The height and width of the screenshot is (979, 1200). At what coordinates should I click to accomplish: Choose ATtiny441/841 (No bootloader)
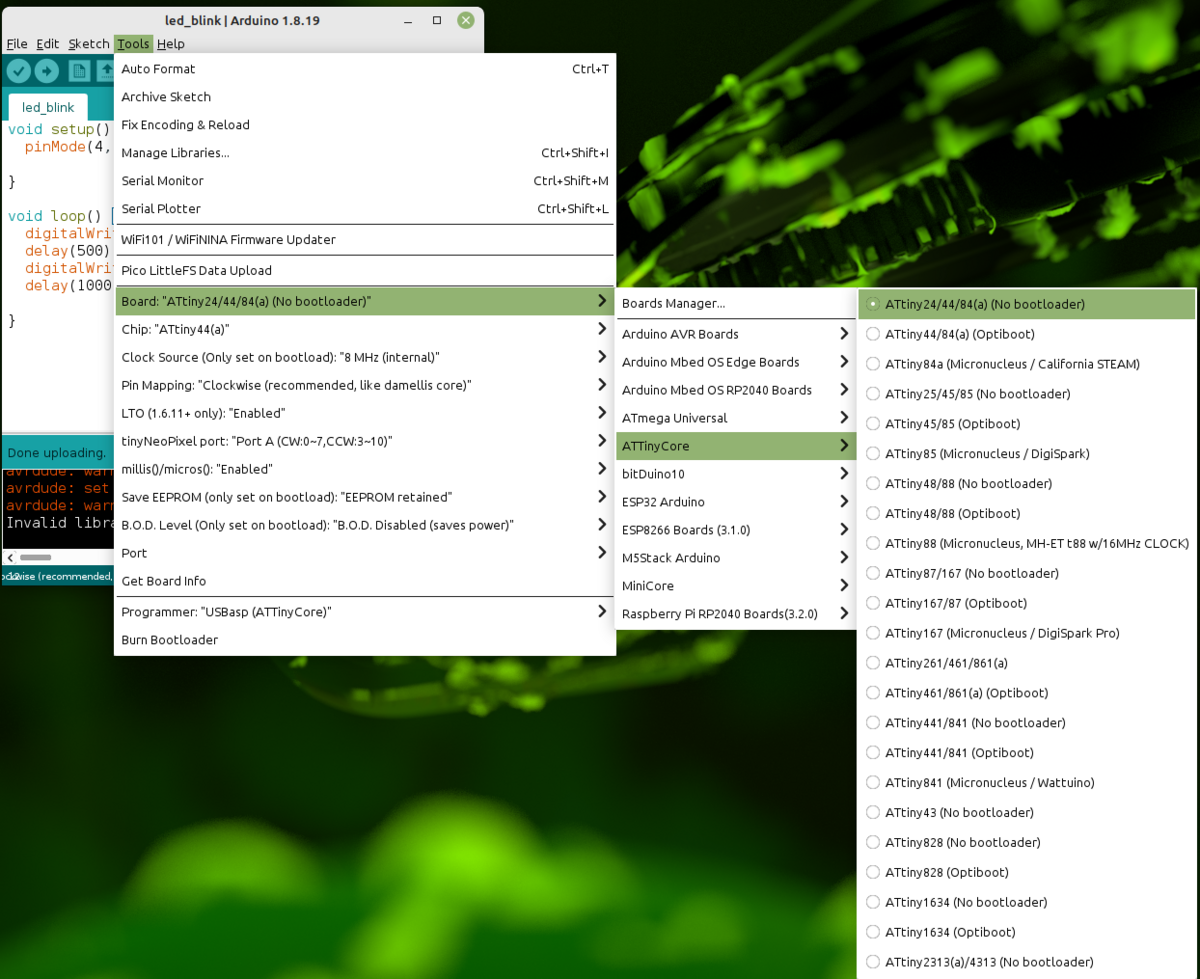click(x=1027, y=723)
